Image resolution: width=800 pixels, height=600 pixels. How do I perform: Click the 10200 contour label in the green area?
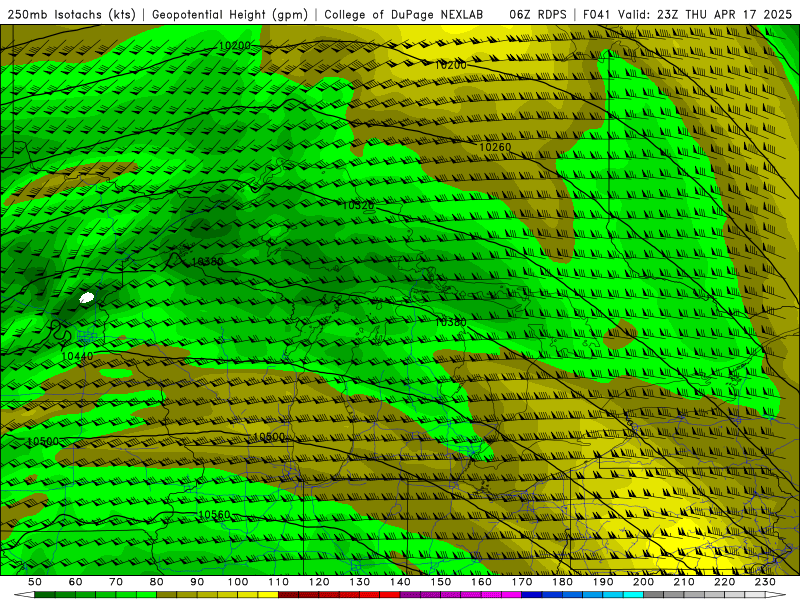pyautogui.click(x=235, y=46)
